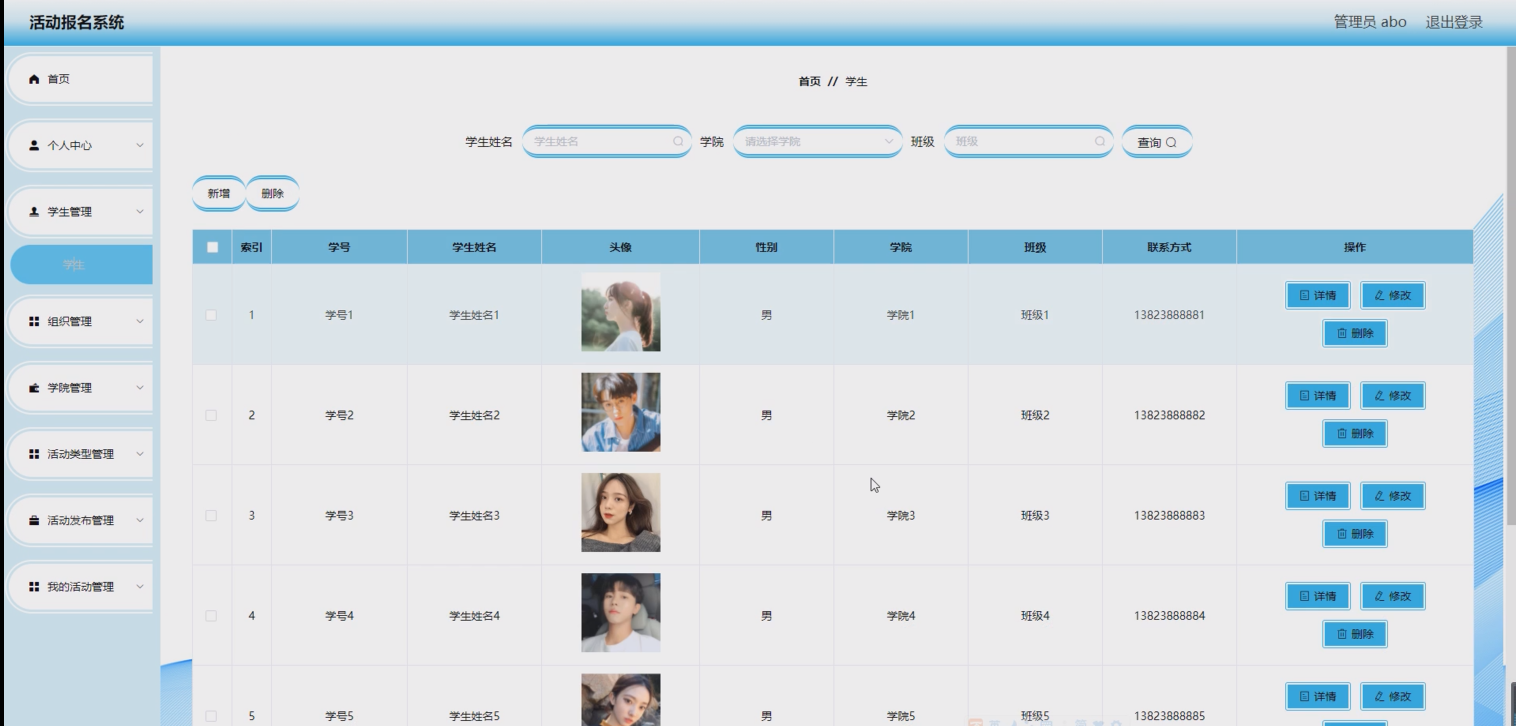Click the edit pencil icon in row 学号2
Viewport: 1516px width, 726px height.
pyautogui.click(x=1380, y=396)
